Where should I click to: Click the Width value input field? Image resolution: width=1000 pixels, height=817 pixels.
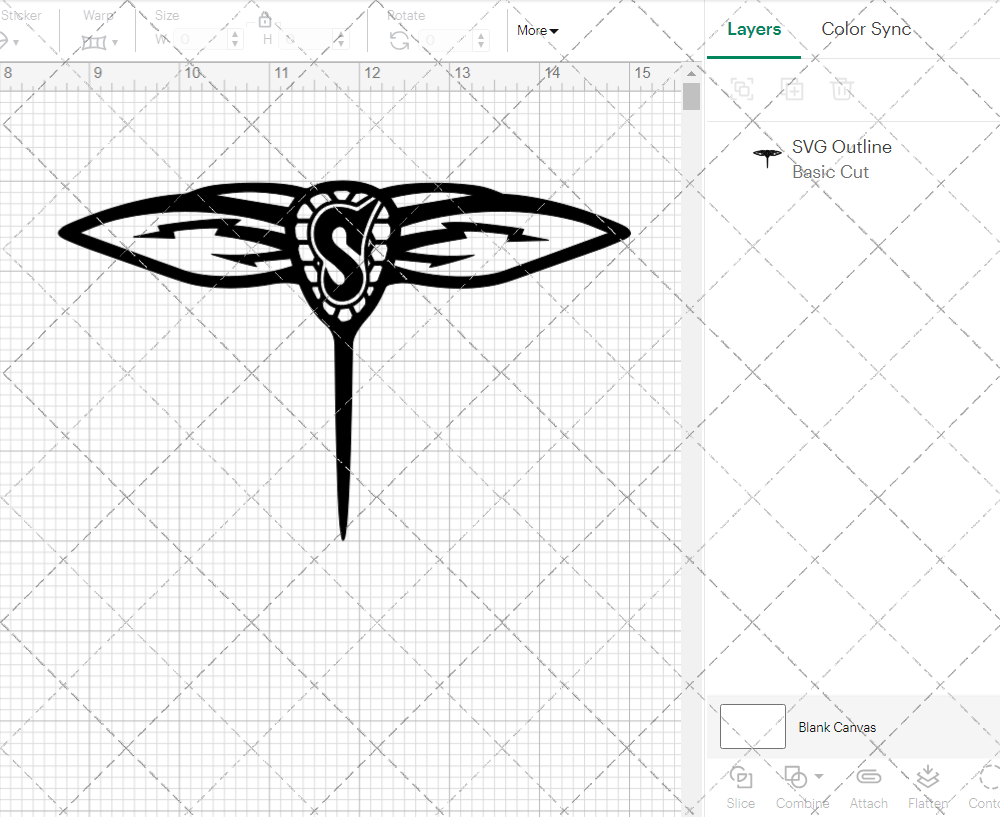[200, 40]
